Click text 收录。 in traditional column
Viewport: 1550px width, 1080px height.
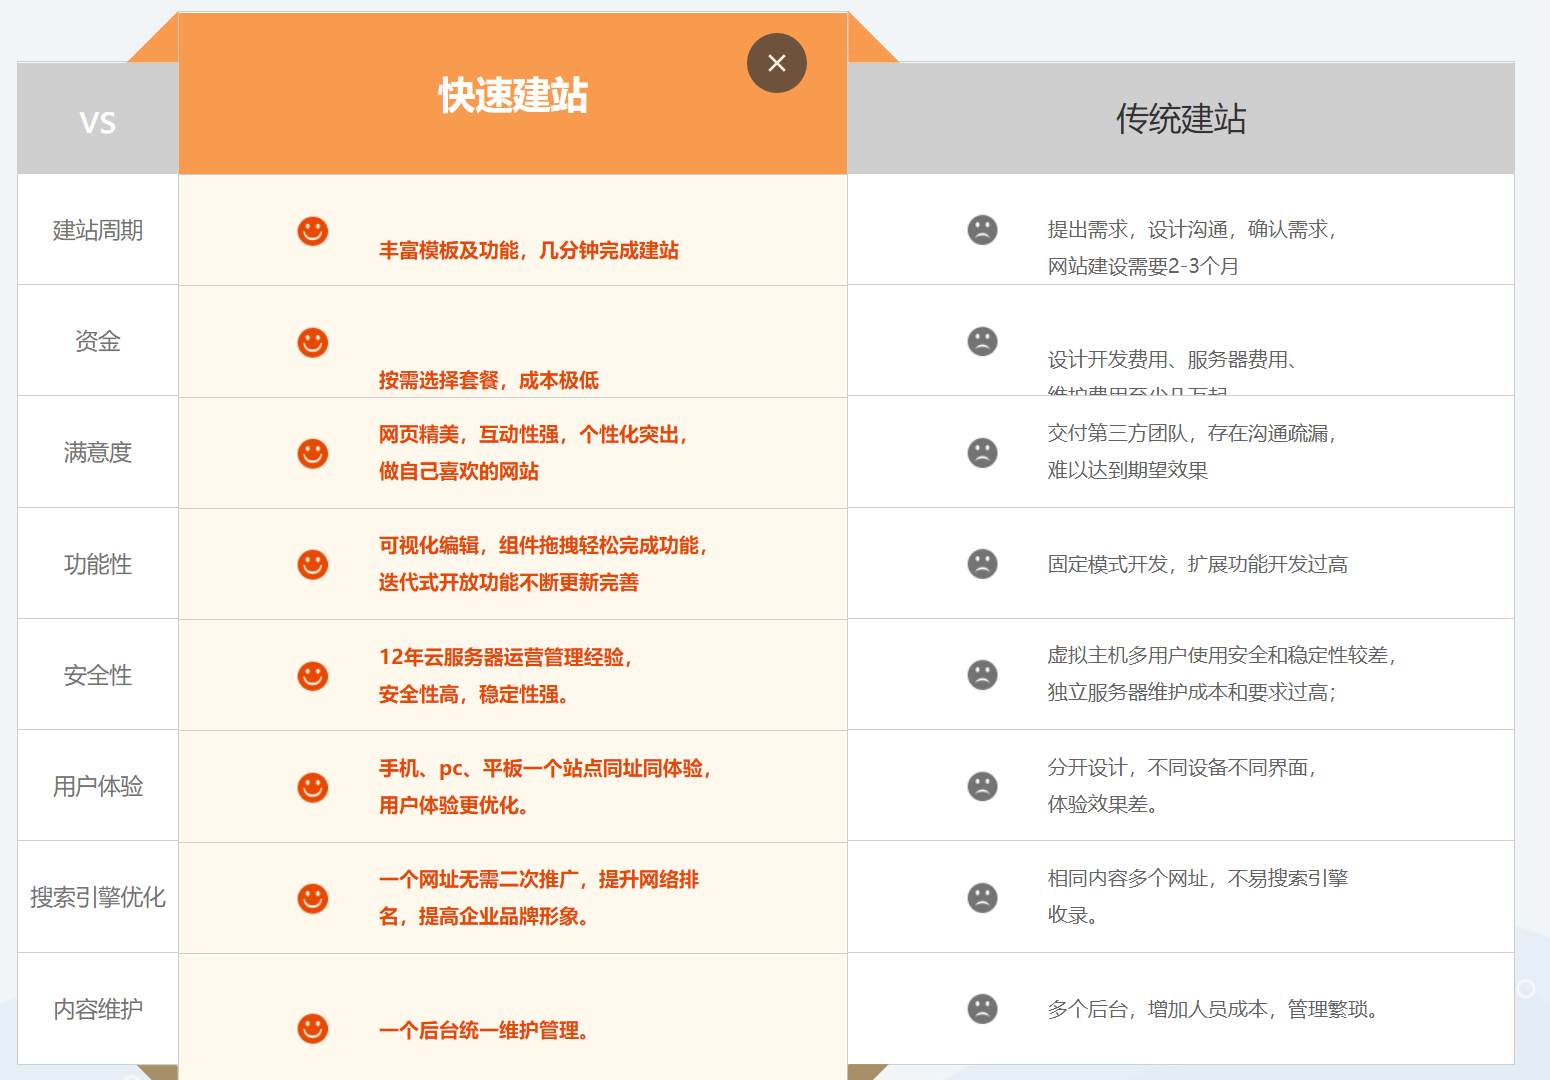(1072, 915)
